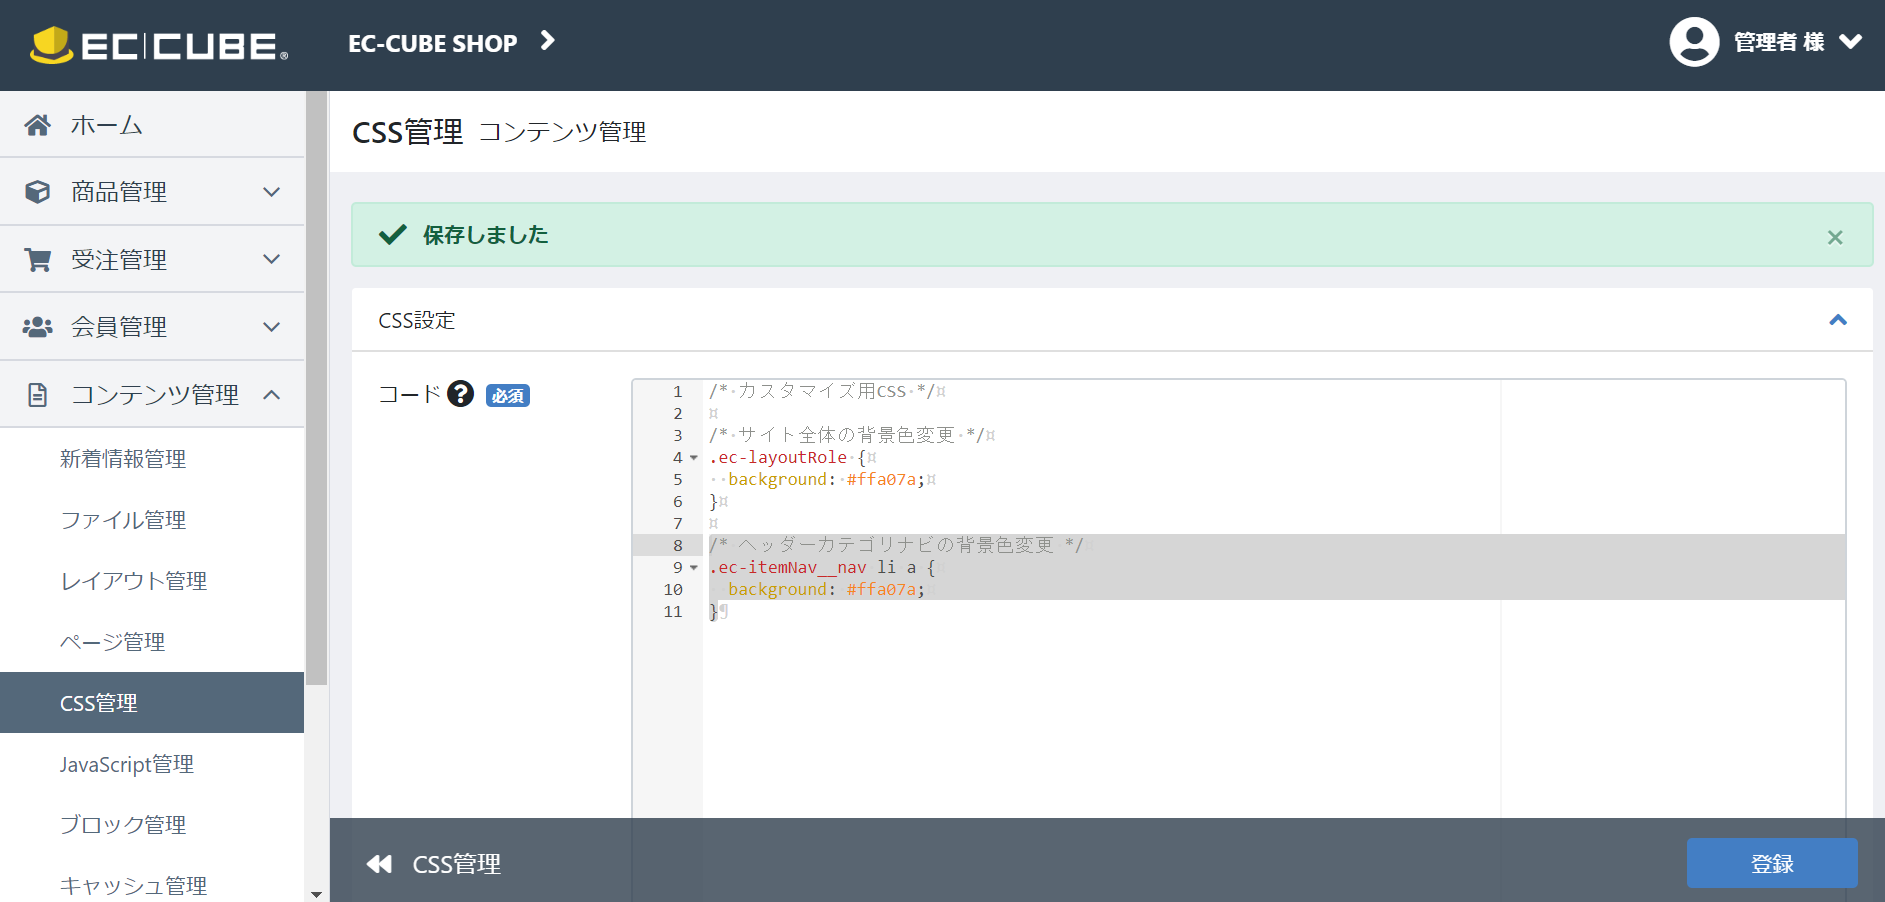The width and height of the screenshot is (1885, 902).
Task: Click the code field help question icon
Action: point(460,394)
